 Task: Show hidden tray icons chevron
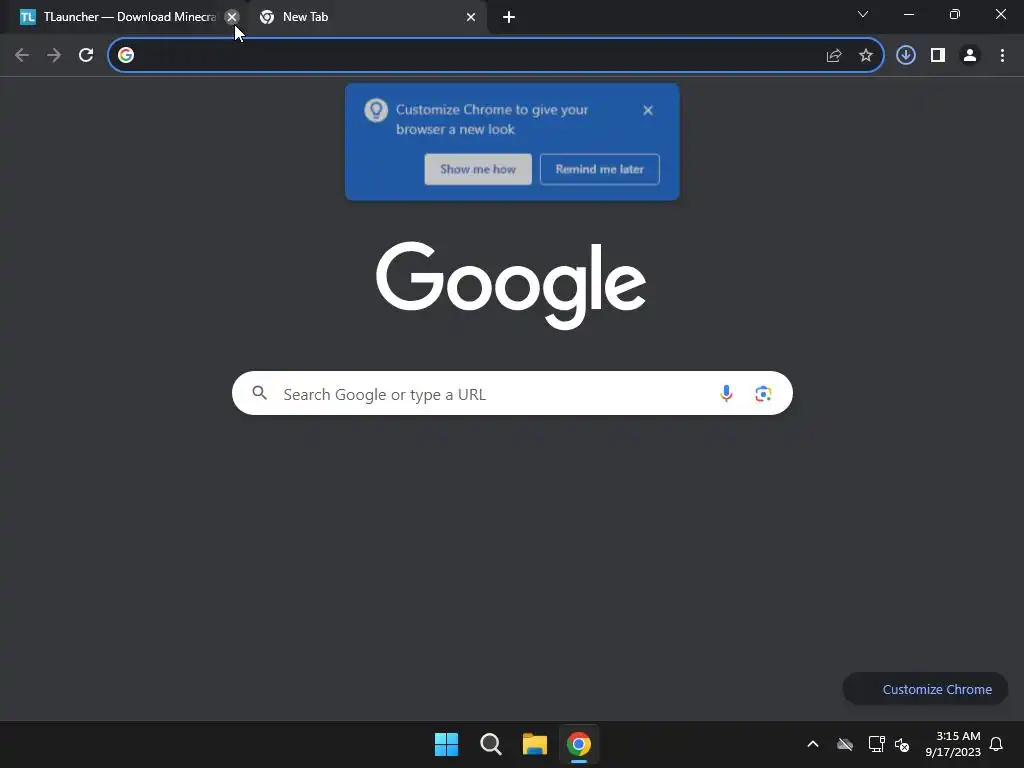(x=813, y=744)
